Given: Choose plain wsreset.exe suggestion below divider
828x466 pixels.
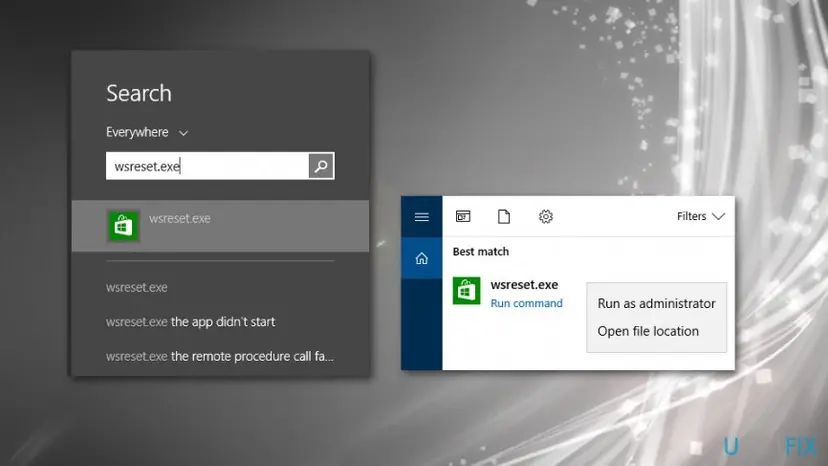Looking at the screenshot, I should pyautogui.click(x=137, y=287).
